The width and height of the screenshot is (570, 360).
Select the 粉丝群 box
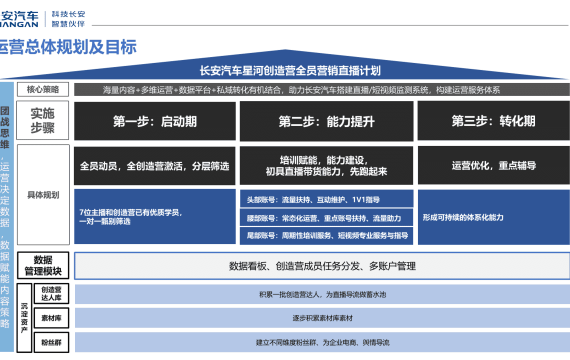click(51, 342)
